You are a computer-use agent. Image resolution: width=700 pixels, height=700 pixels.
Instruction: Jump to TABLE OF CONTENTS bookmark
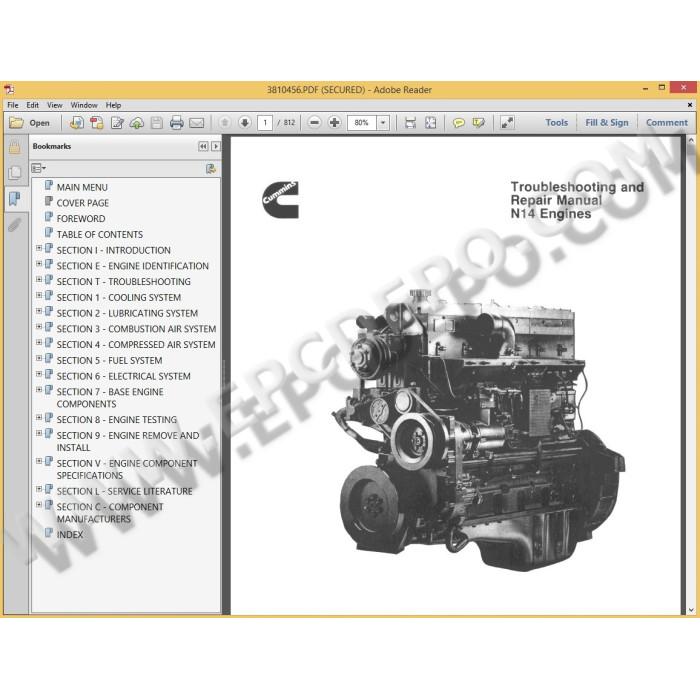click(x=100, y=234)
